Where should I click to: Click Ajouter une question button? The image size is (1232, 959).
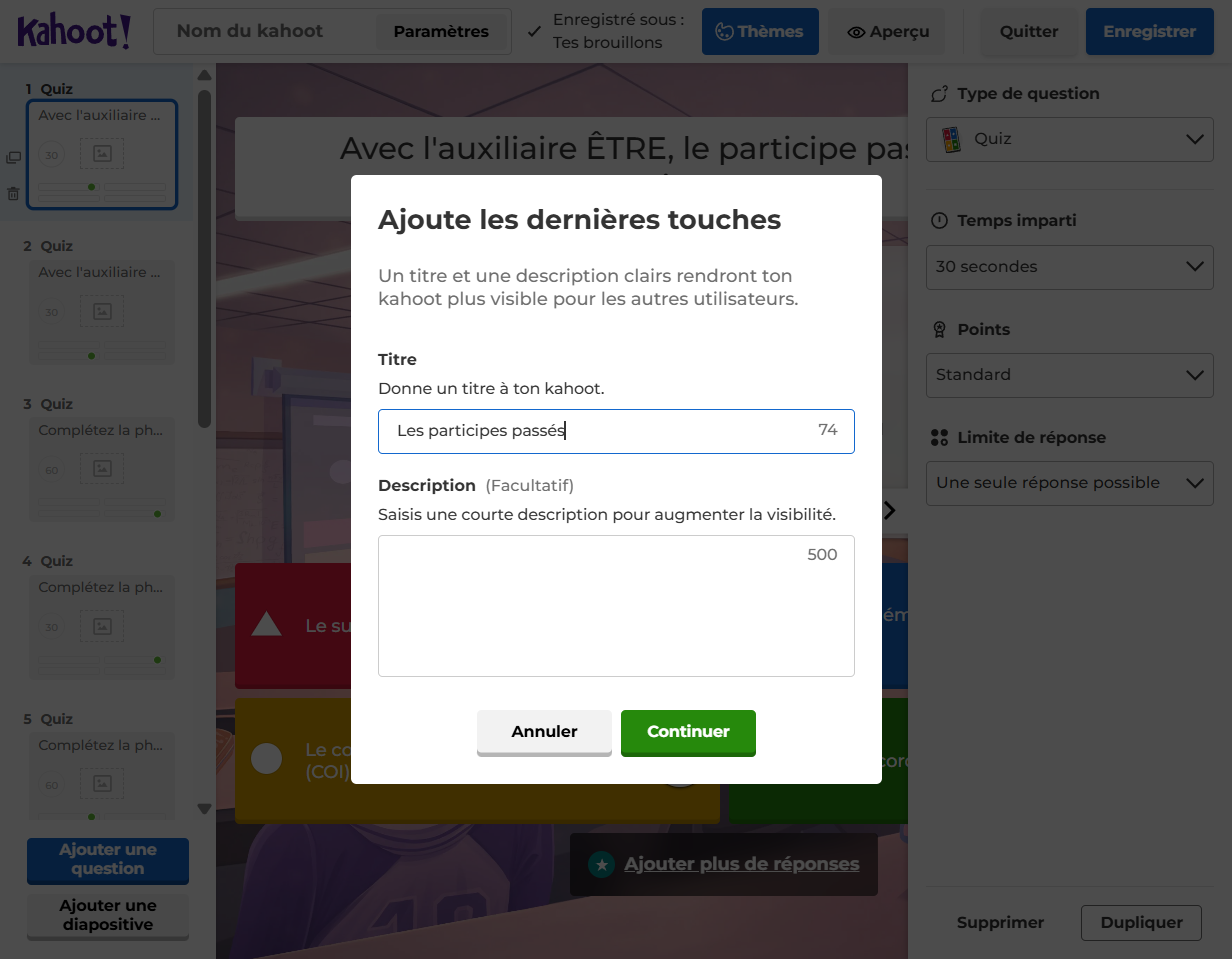pyautogui.click(x=108, y=860)
